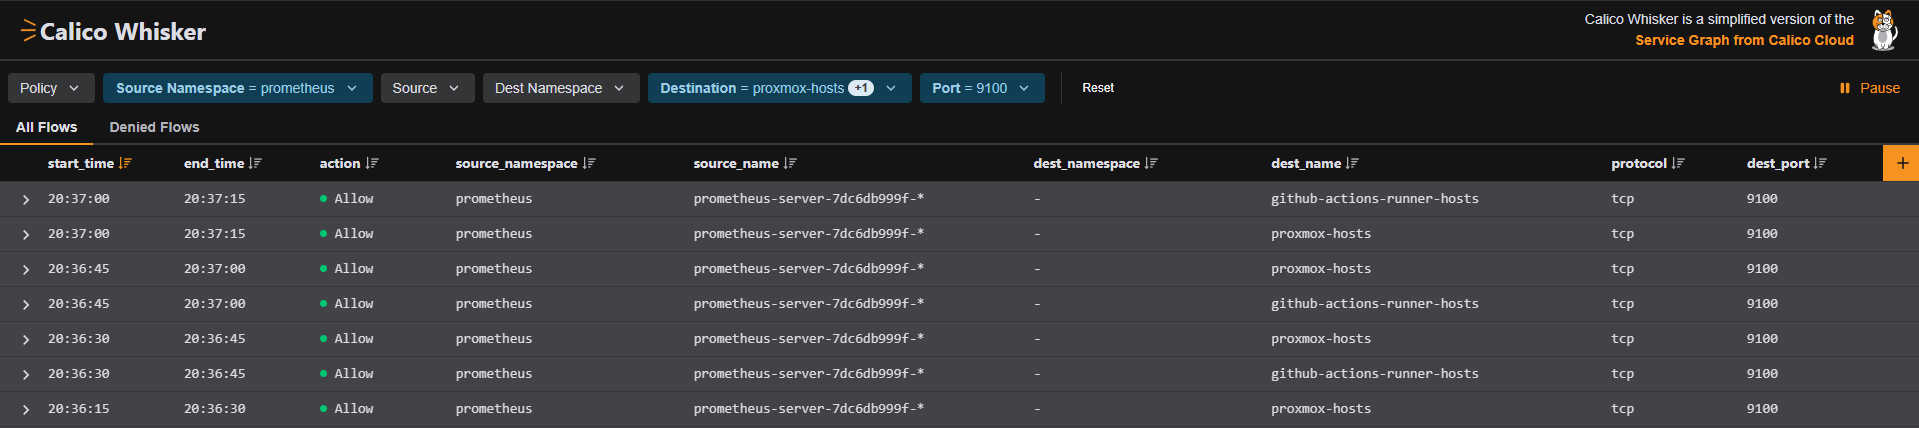Expand the flow row starting 20:36:15
The image size is (1919, 428).
pyautogui.click(x=26, y=410)
